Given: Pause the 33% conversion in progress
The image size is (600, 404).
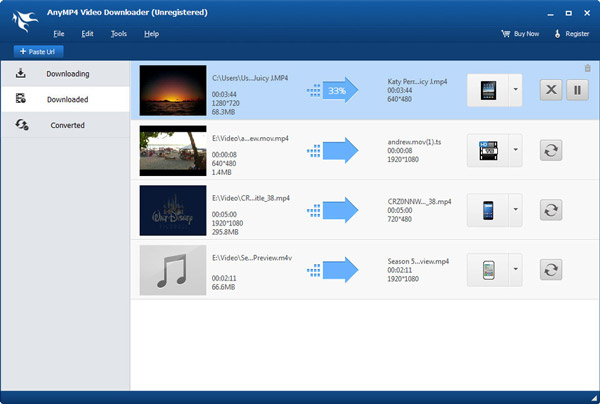Looking at the screenshot, I should pos(577,90).
